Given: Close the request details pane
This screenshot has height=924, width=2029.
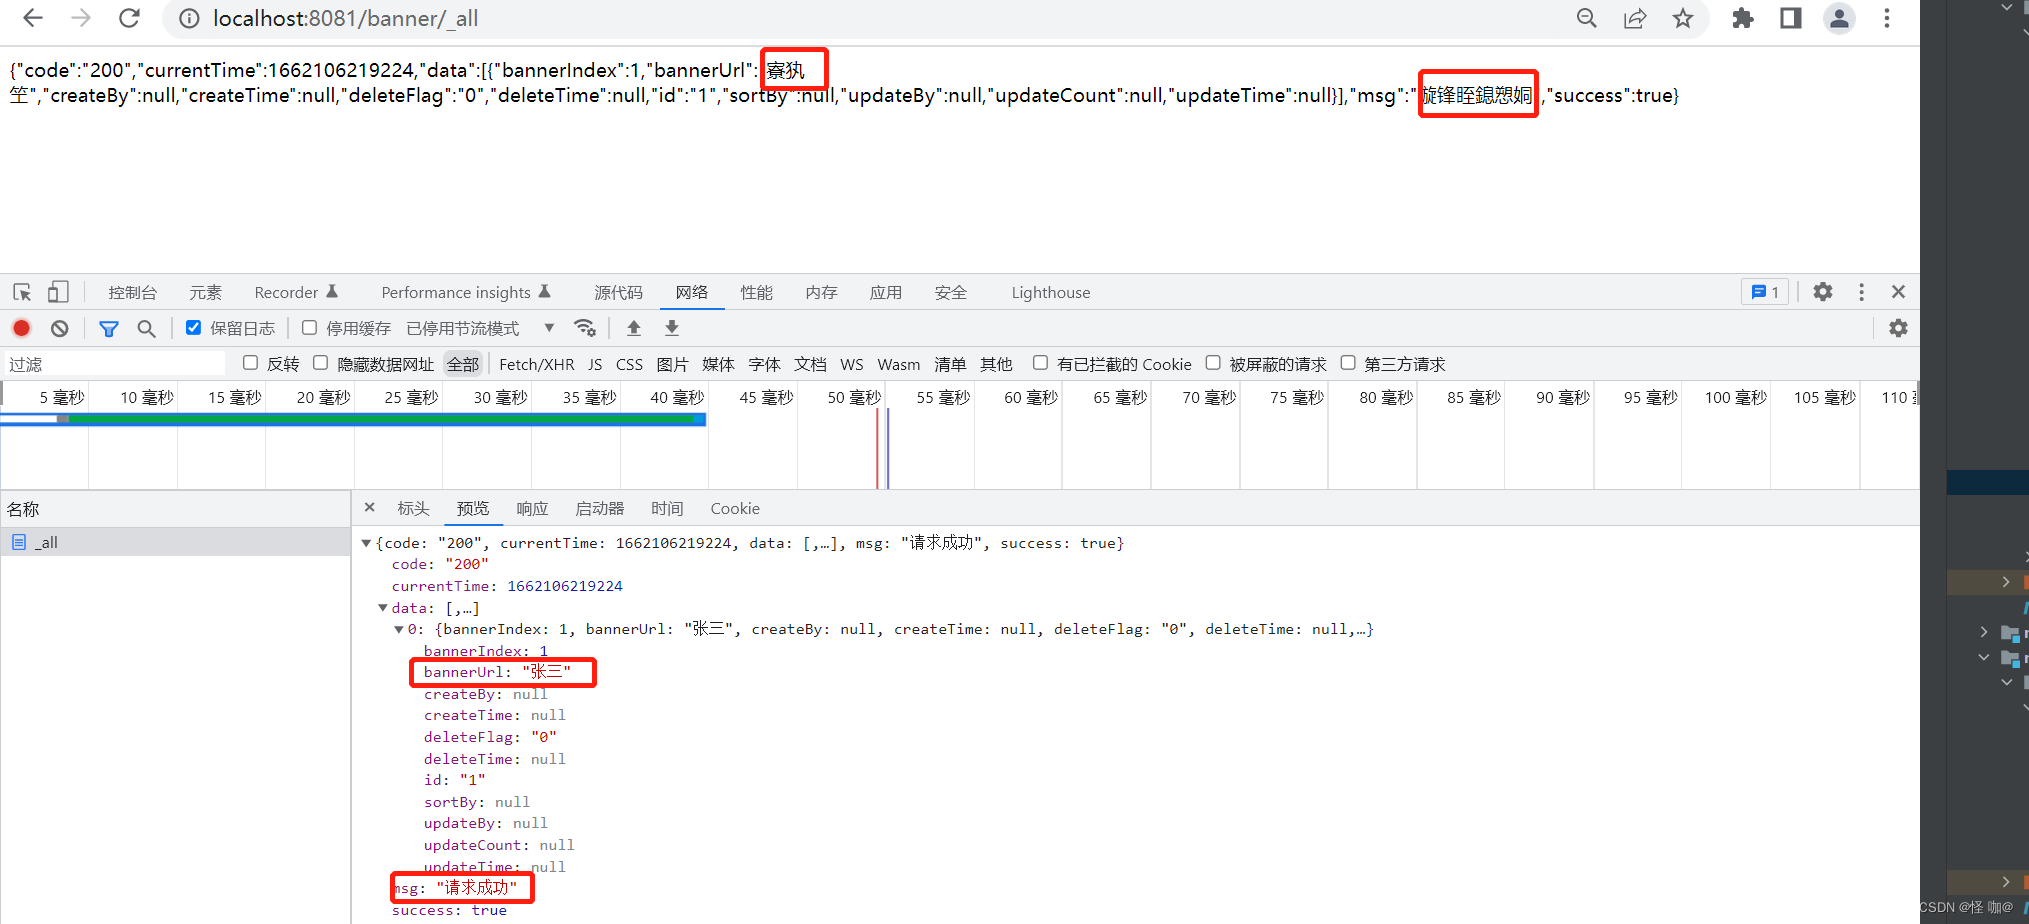Looking at the screenshot, I should pos(369,508).
